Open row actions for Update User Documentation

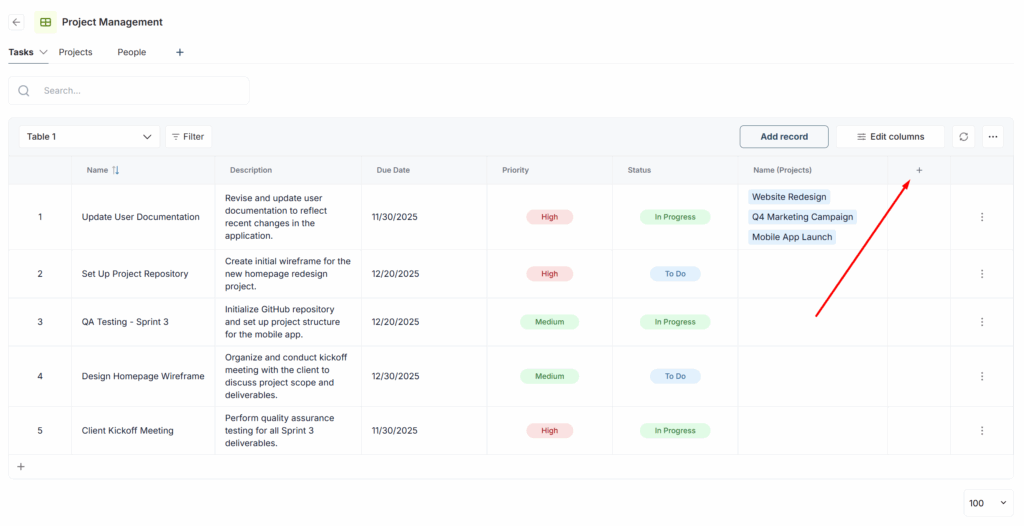pyautogui.click(x=981, y=217)
